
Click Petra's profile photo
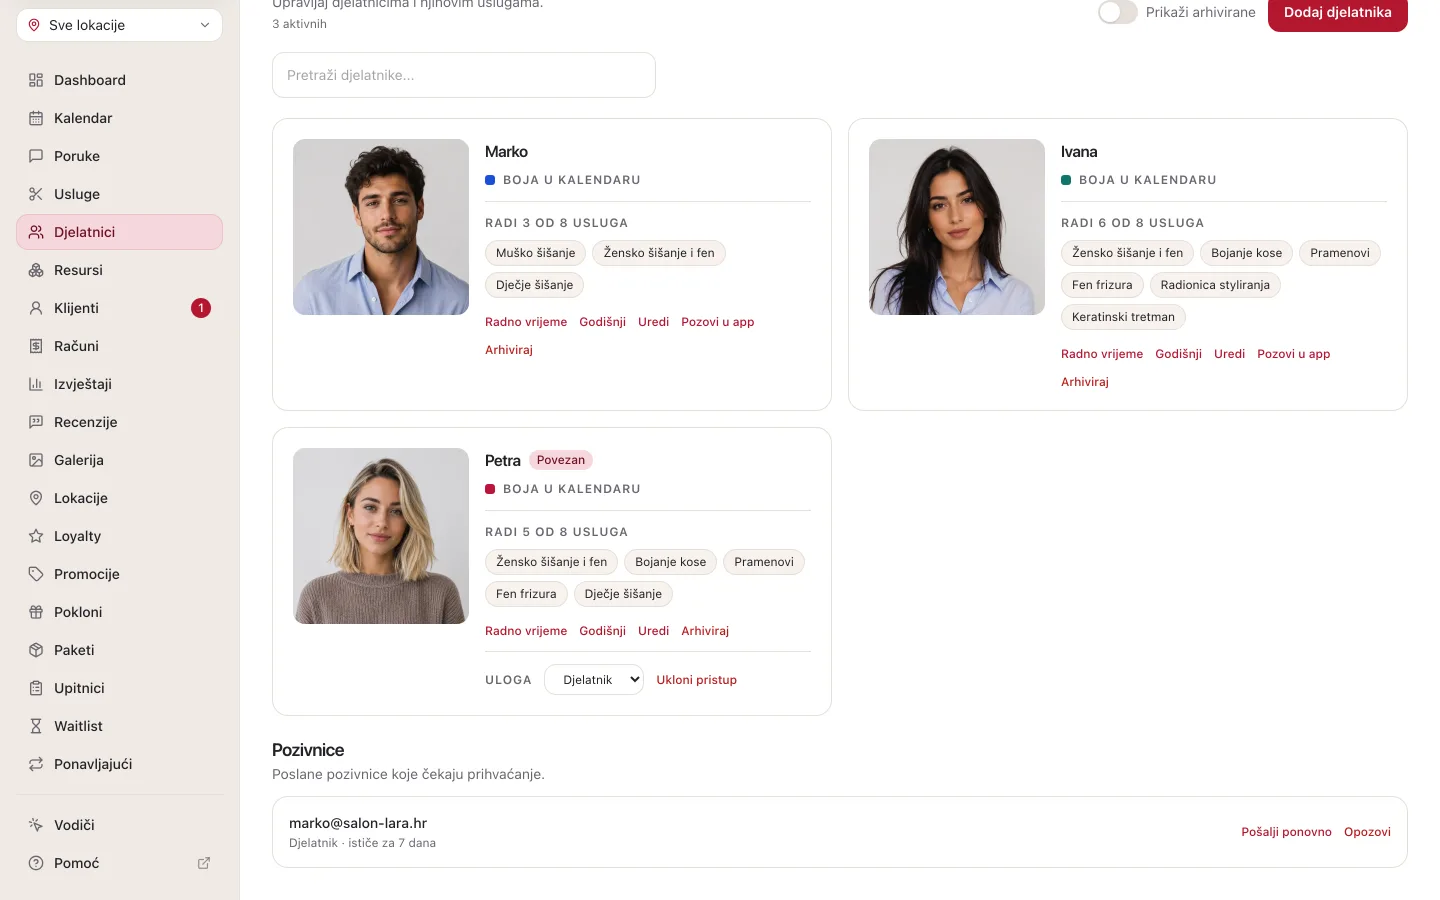pos(381,536)
